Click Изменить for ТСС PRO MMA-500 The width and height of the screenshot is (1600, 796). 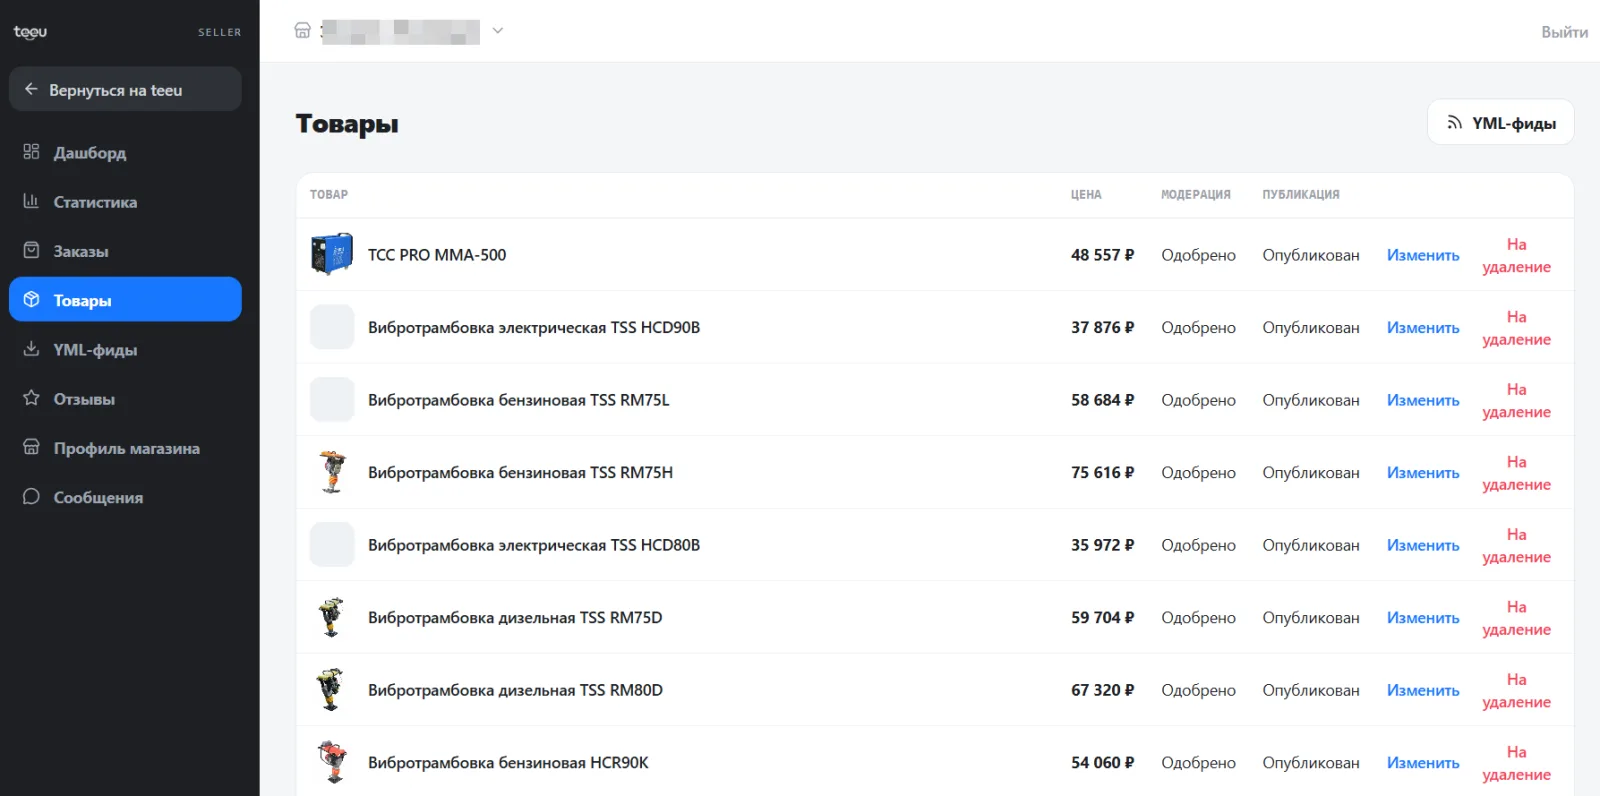click(x=1423, y=255)
